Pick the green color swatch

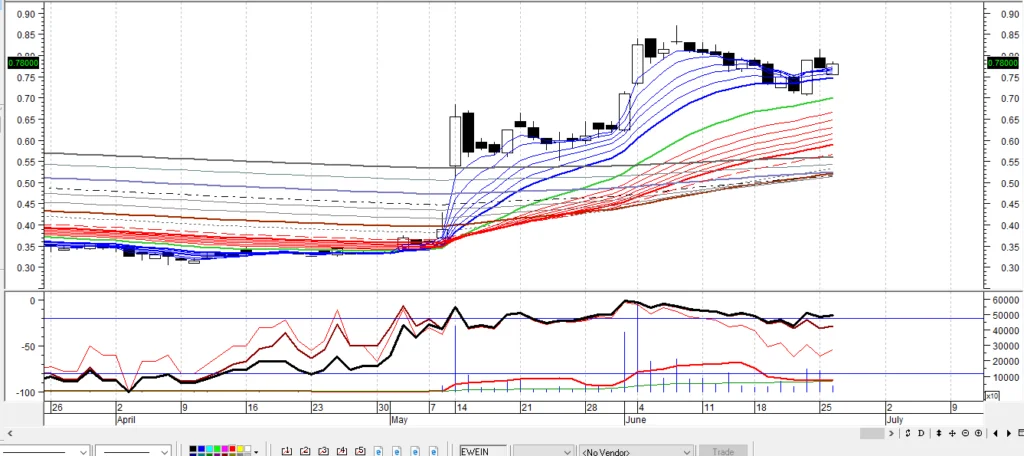click(x=217, y=450)
